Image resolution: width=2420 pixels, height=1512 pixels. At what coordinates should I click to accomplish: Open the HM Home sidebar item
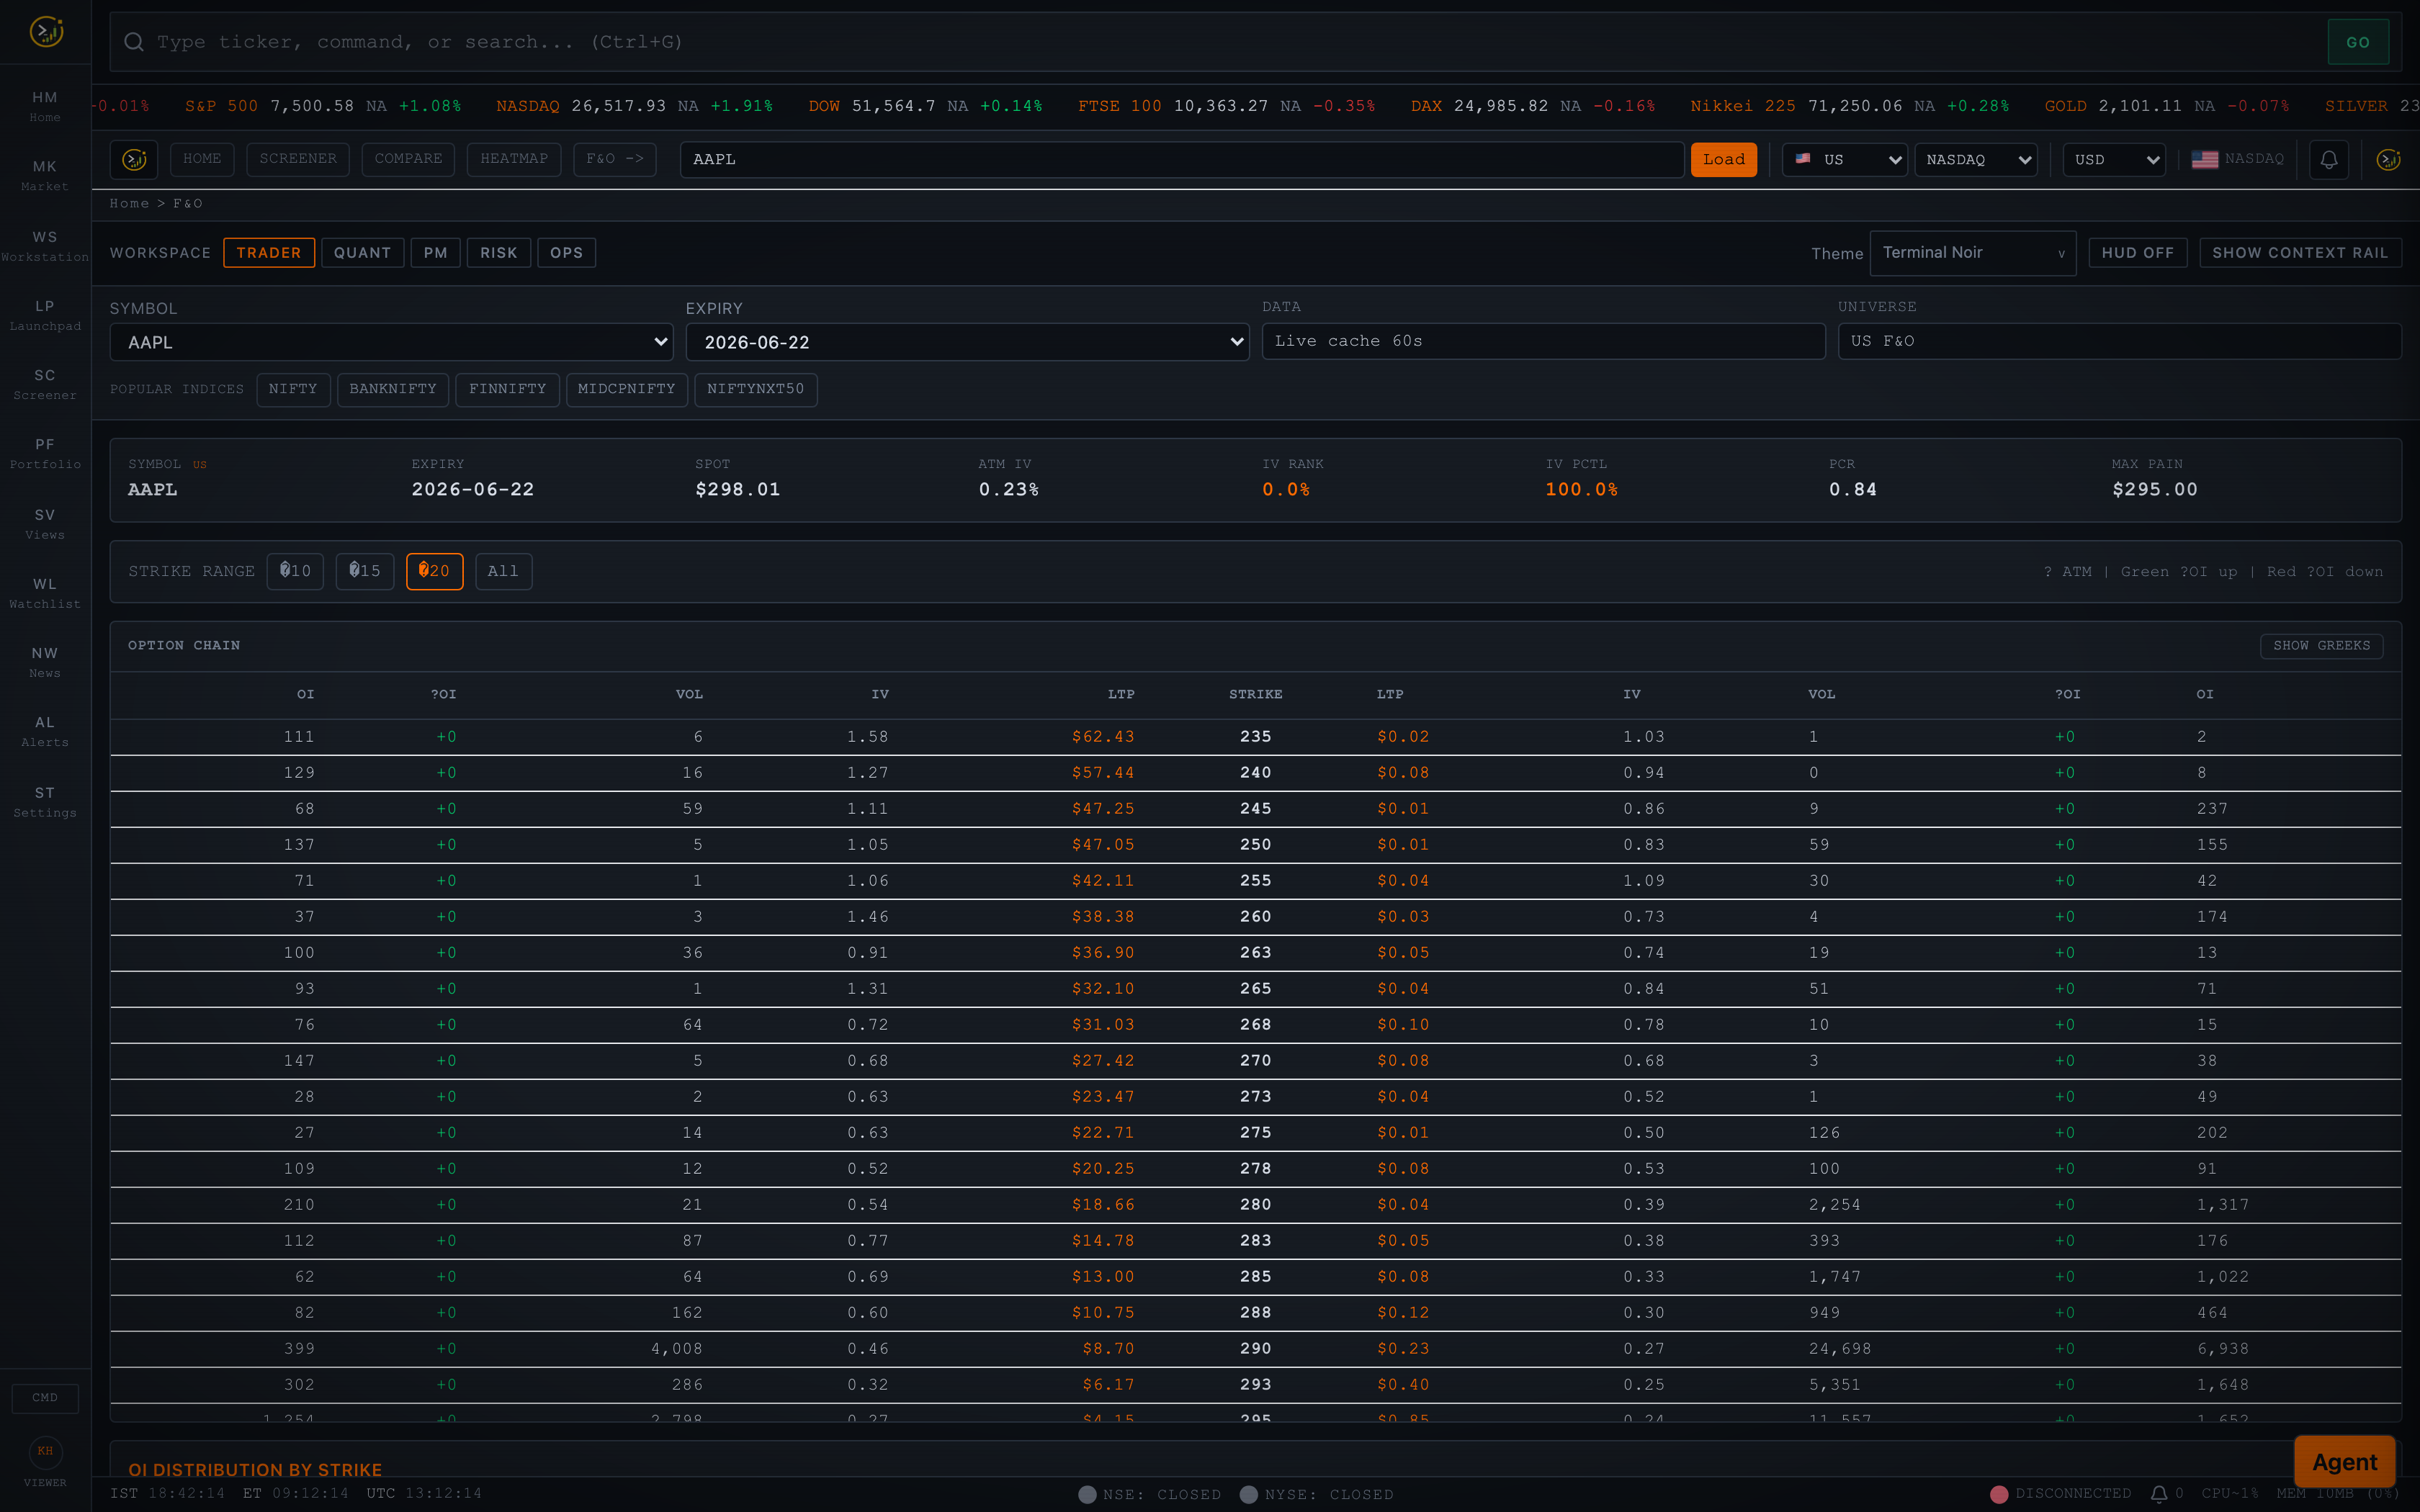pyautogui.click(x=45, y=106)
